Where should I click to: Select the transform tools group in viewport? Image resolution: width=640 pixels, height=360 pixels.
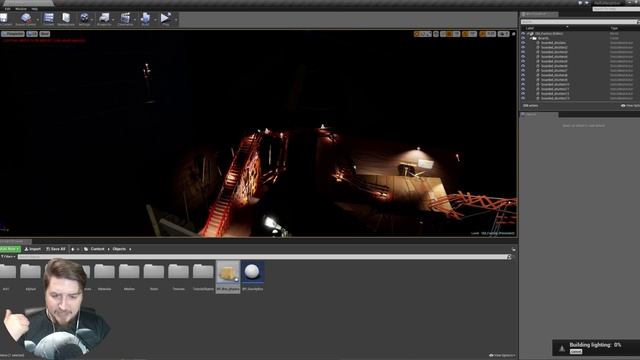[x=422, y=34]
